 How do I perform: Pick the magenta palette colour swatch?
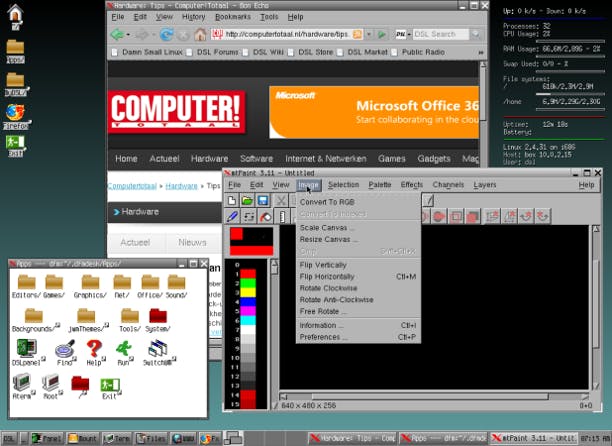pyautogui.click(x=248, y=311)
